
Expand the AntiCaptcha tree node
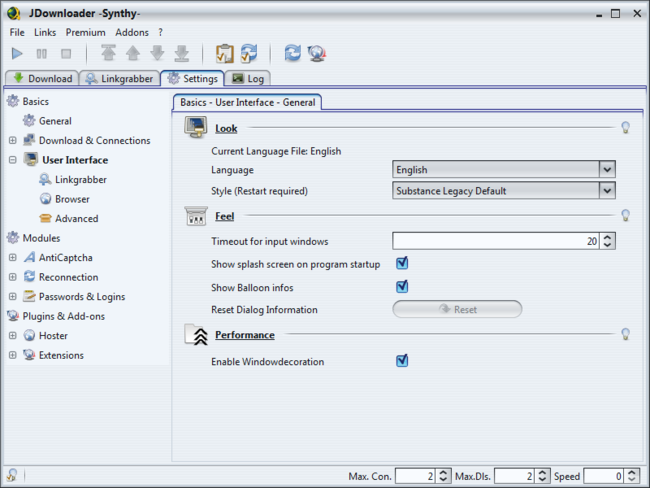[x=13, y=257]
